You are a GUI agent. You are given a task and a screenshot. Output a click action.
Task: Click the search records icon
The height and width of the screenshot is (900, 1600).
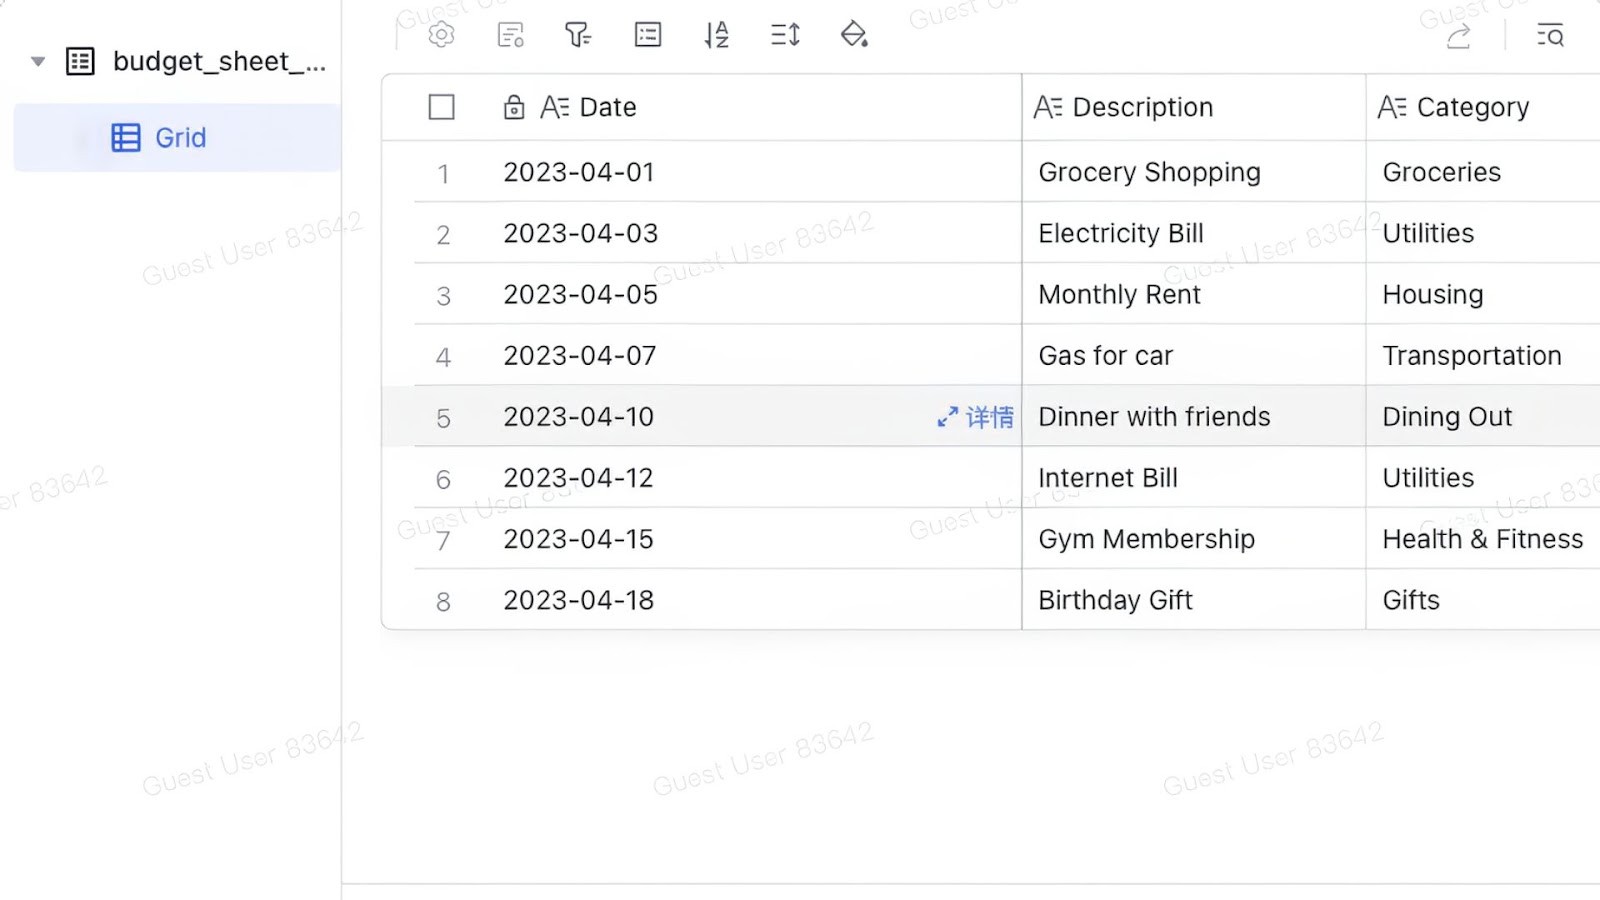pos(1549,34)
